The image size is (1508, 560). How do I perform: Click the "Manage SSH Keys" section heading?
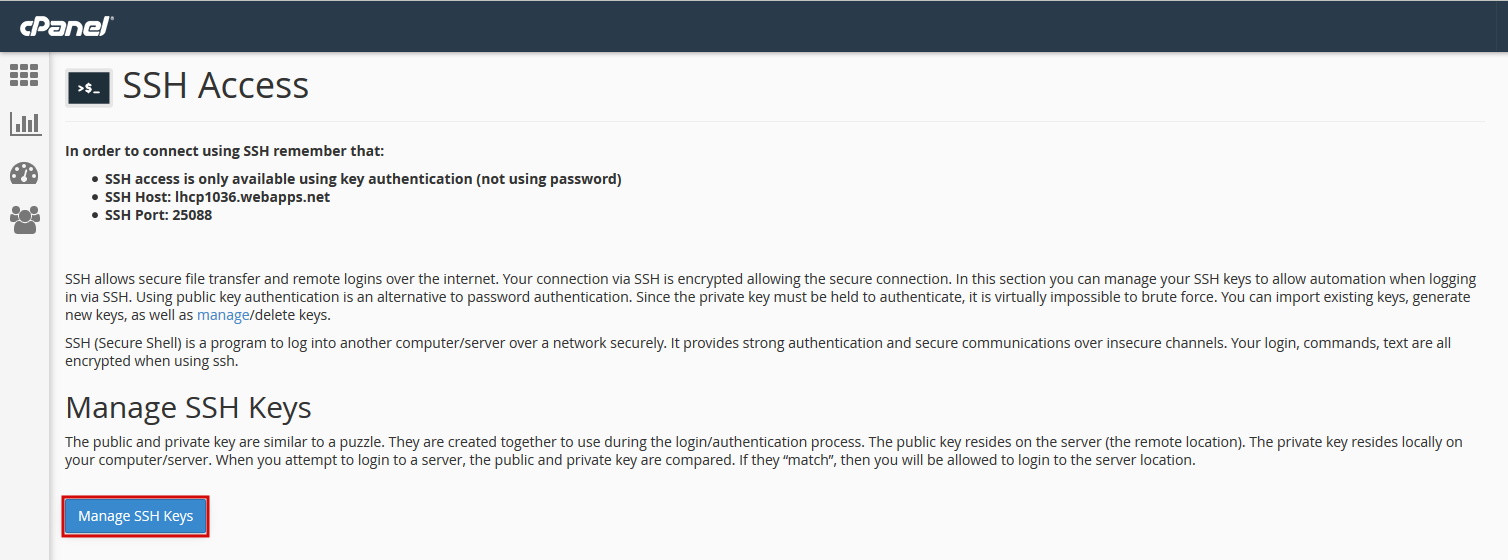pyautogui.click(x=189, y=407)
